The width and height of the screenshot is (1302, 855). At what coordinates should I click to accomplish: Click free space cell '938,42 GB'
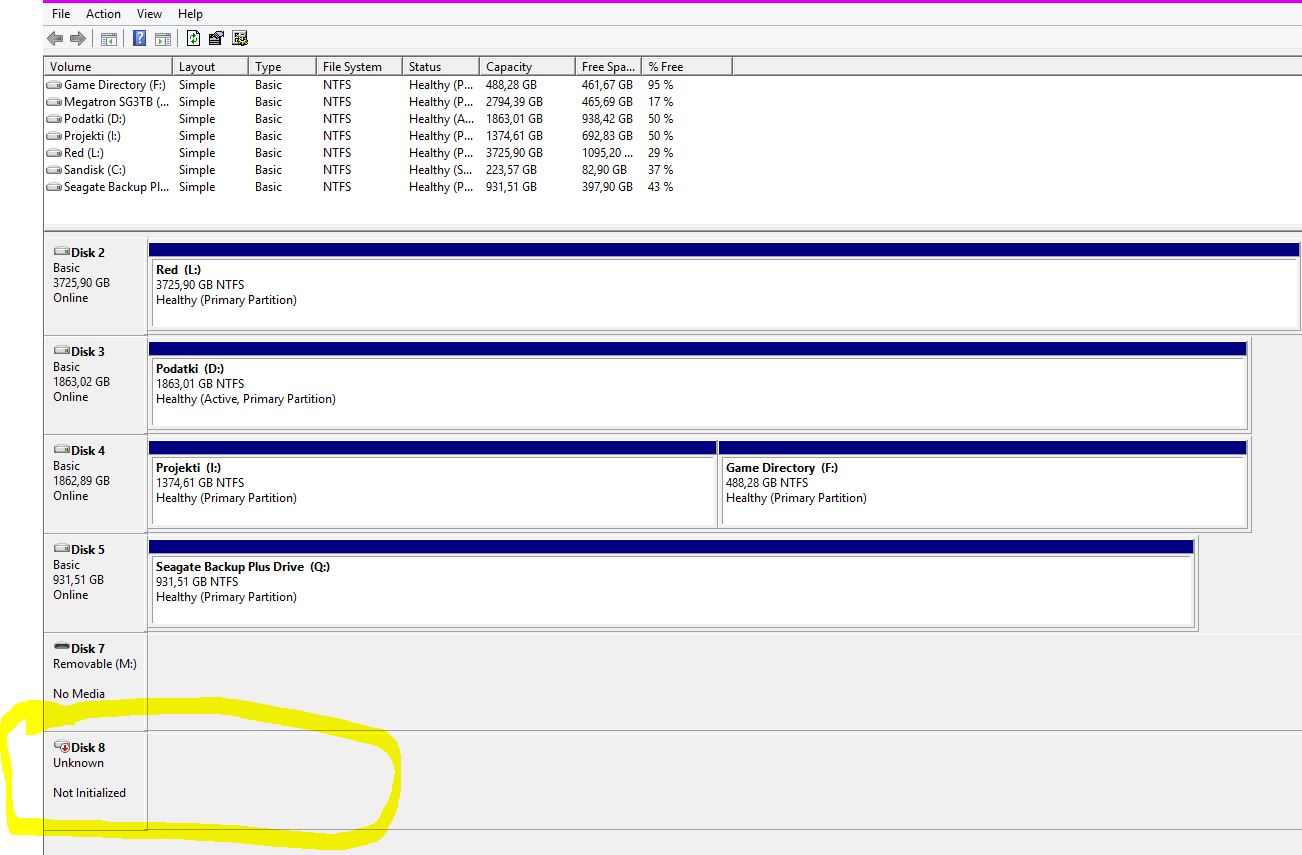pos(607,119)
